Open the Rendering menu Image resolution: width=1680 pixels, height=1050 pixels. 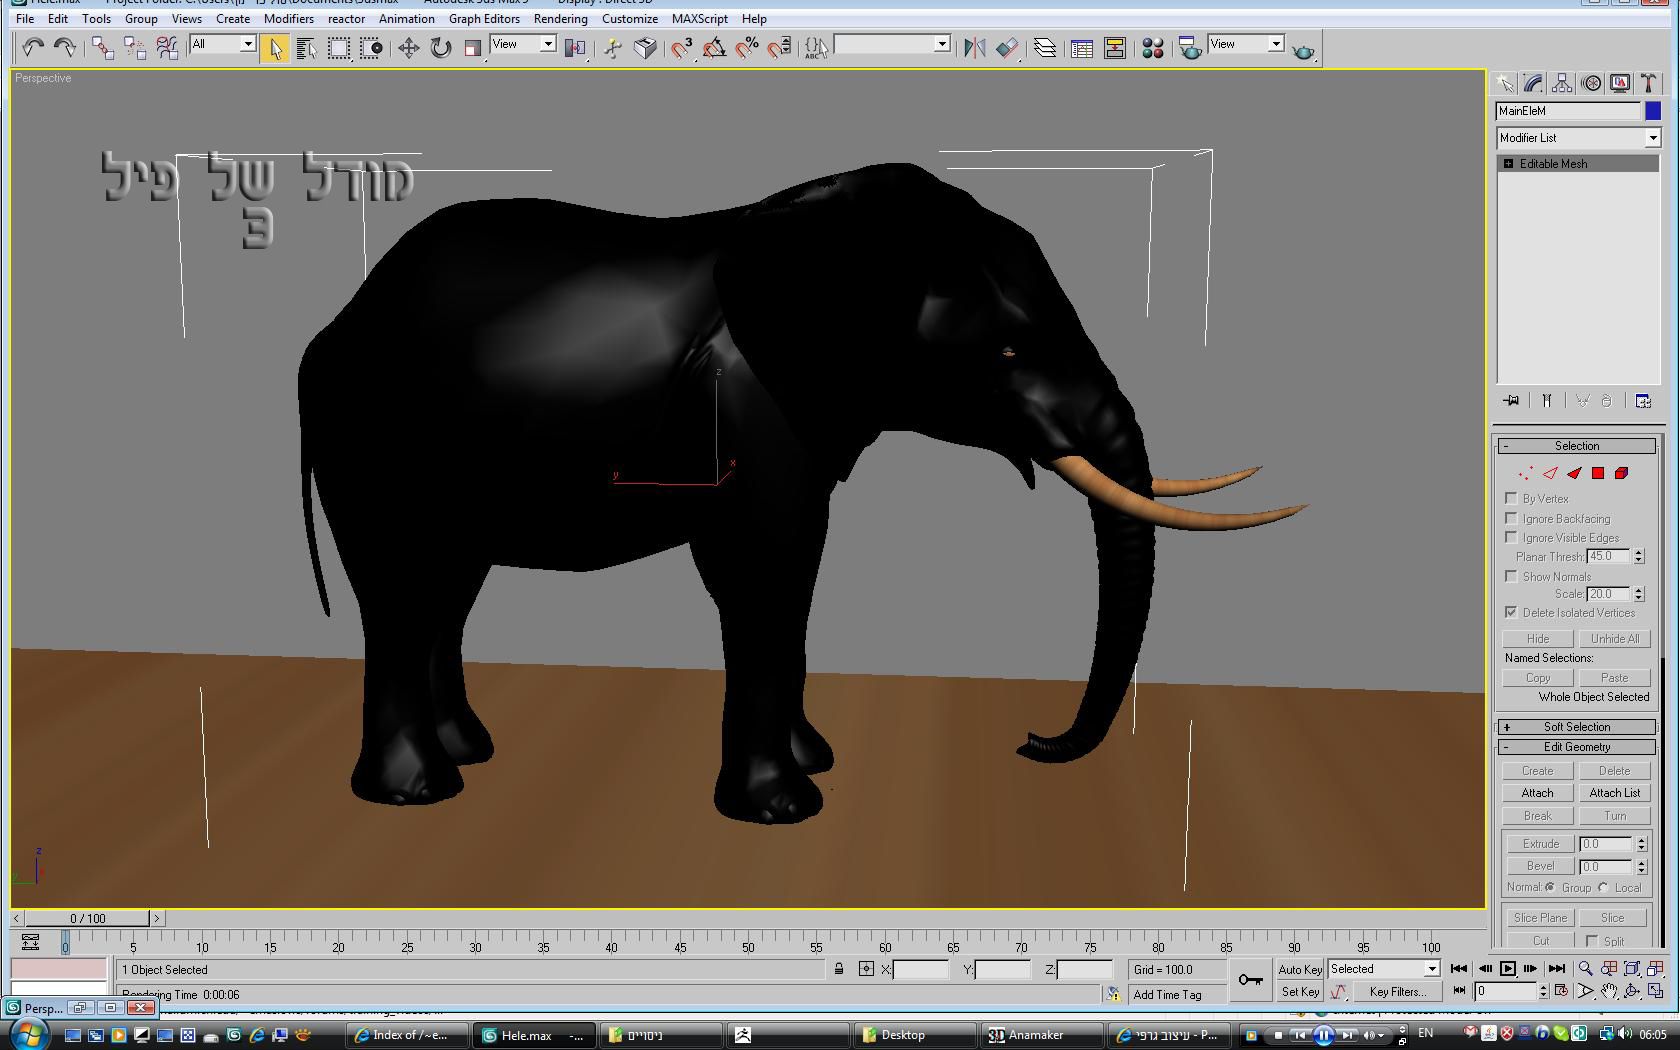560,18
